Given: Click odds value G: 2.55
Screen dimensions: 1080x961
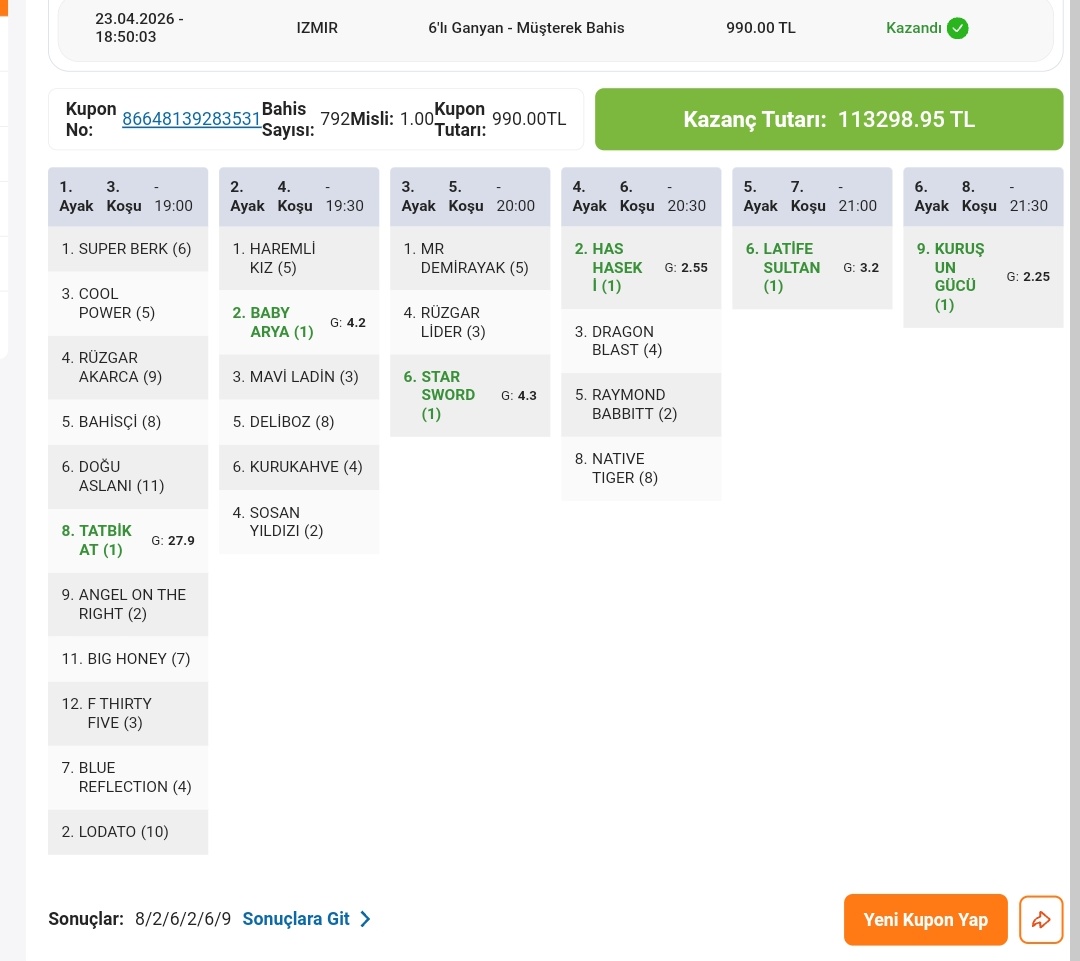Looking at the screenshot, I should pos(686,267).
